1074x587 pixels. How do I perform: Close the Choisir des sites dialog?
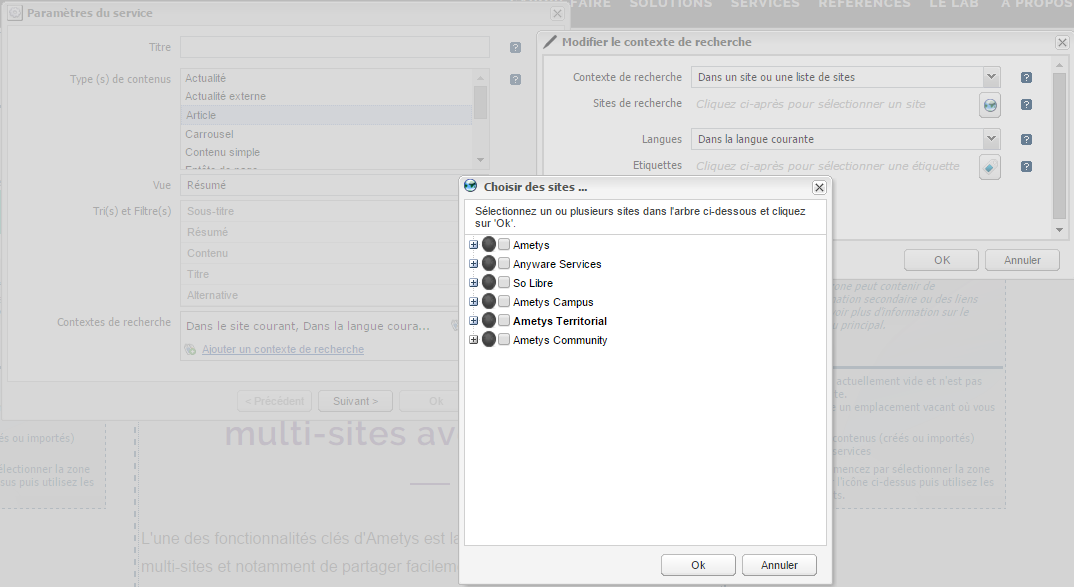[819, 187]
